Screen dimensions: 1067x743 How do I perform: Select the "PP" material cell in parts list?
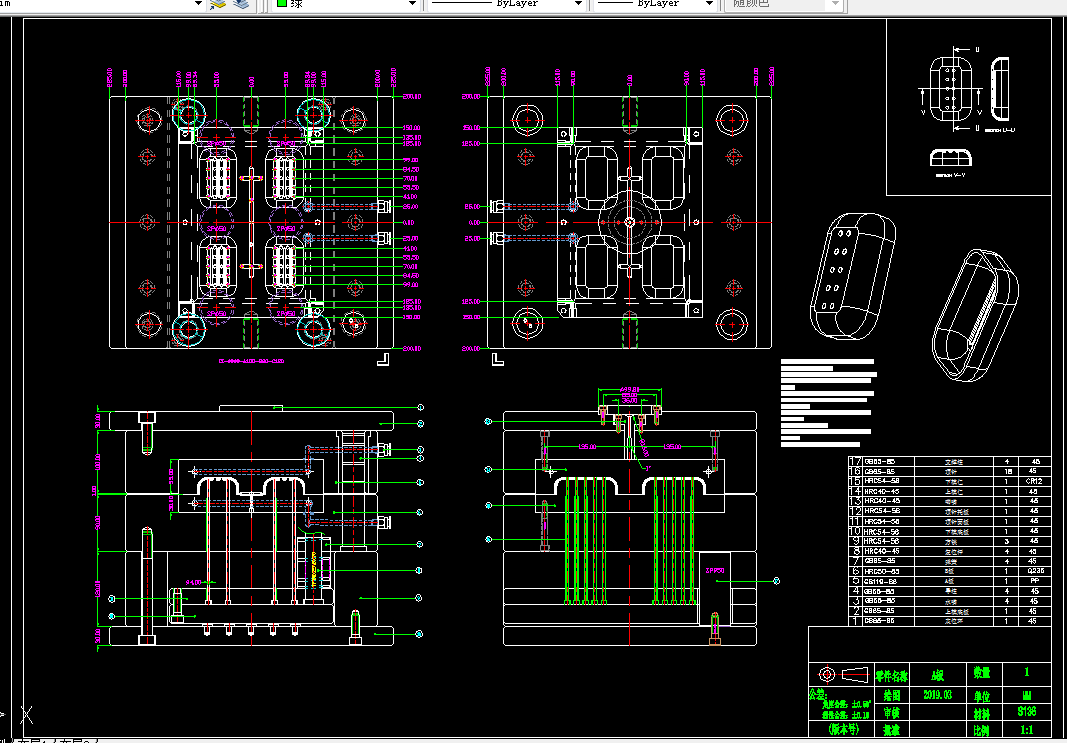pos(1034,582)
